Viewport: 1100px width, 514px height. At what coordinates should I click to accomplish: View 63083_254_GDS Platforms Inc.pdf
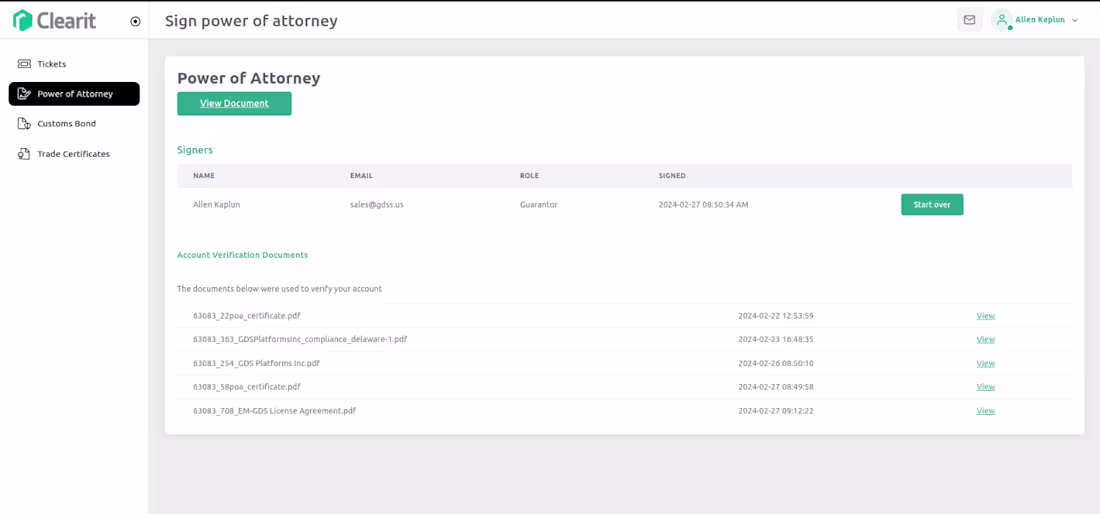(986, 363)
